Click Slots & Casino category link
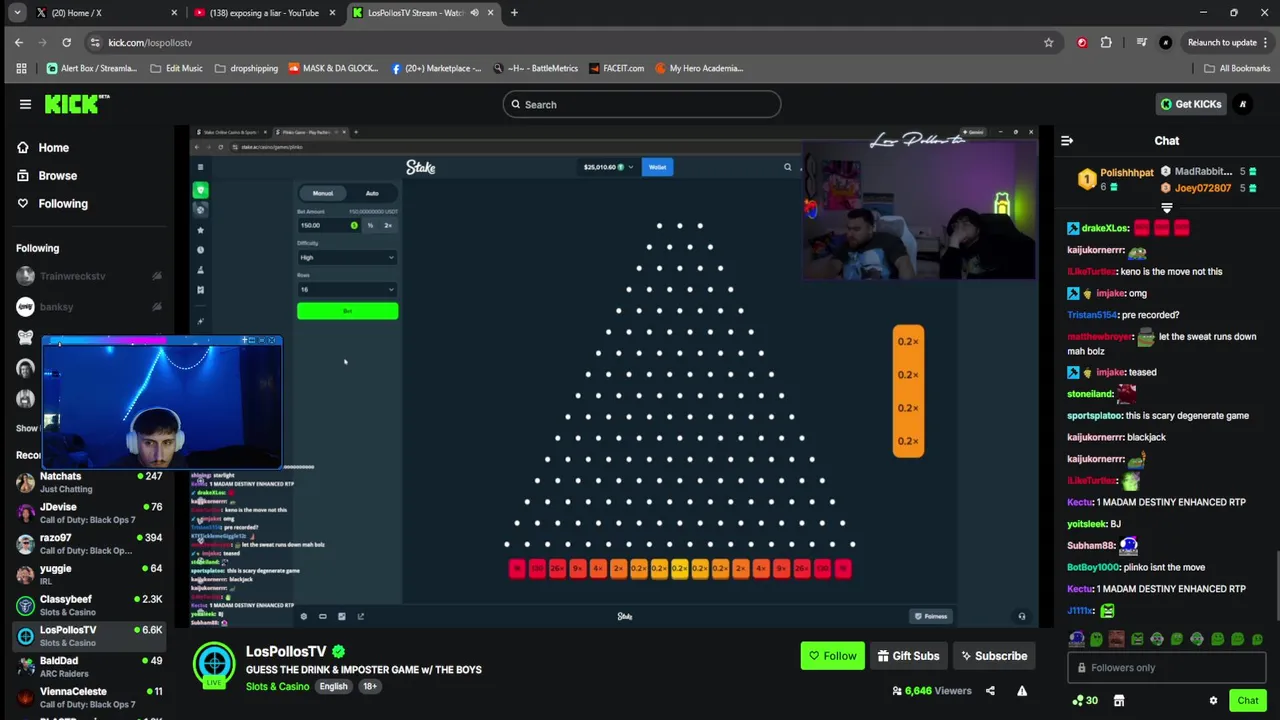Image resolution: width=1280 pixels, height=720 pixels. (277, 687)
